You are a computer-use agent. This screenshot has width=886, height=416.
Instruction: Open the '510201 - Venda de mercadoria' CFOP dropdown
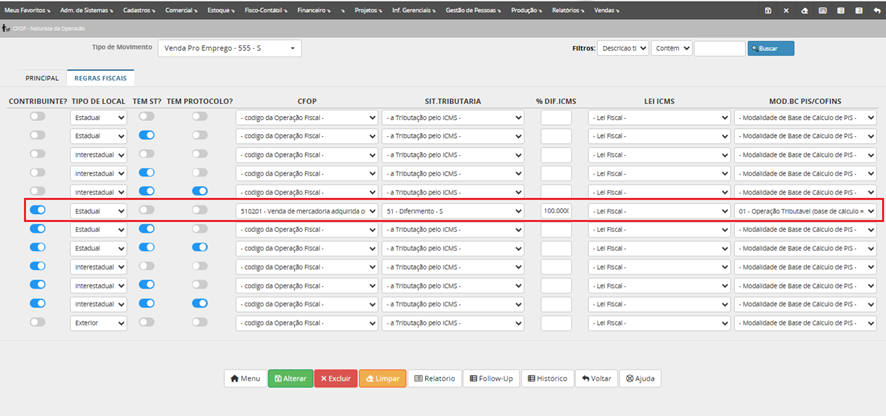pos(307,211)
